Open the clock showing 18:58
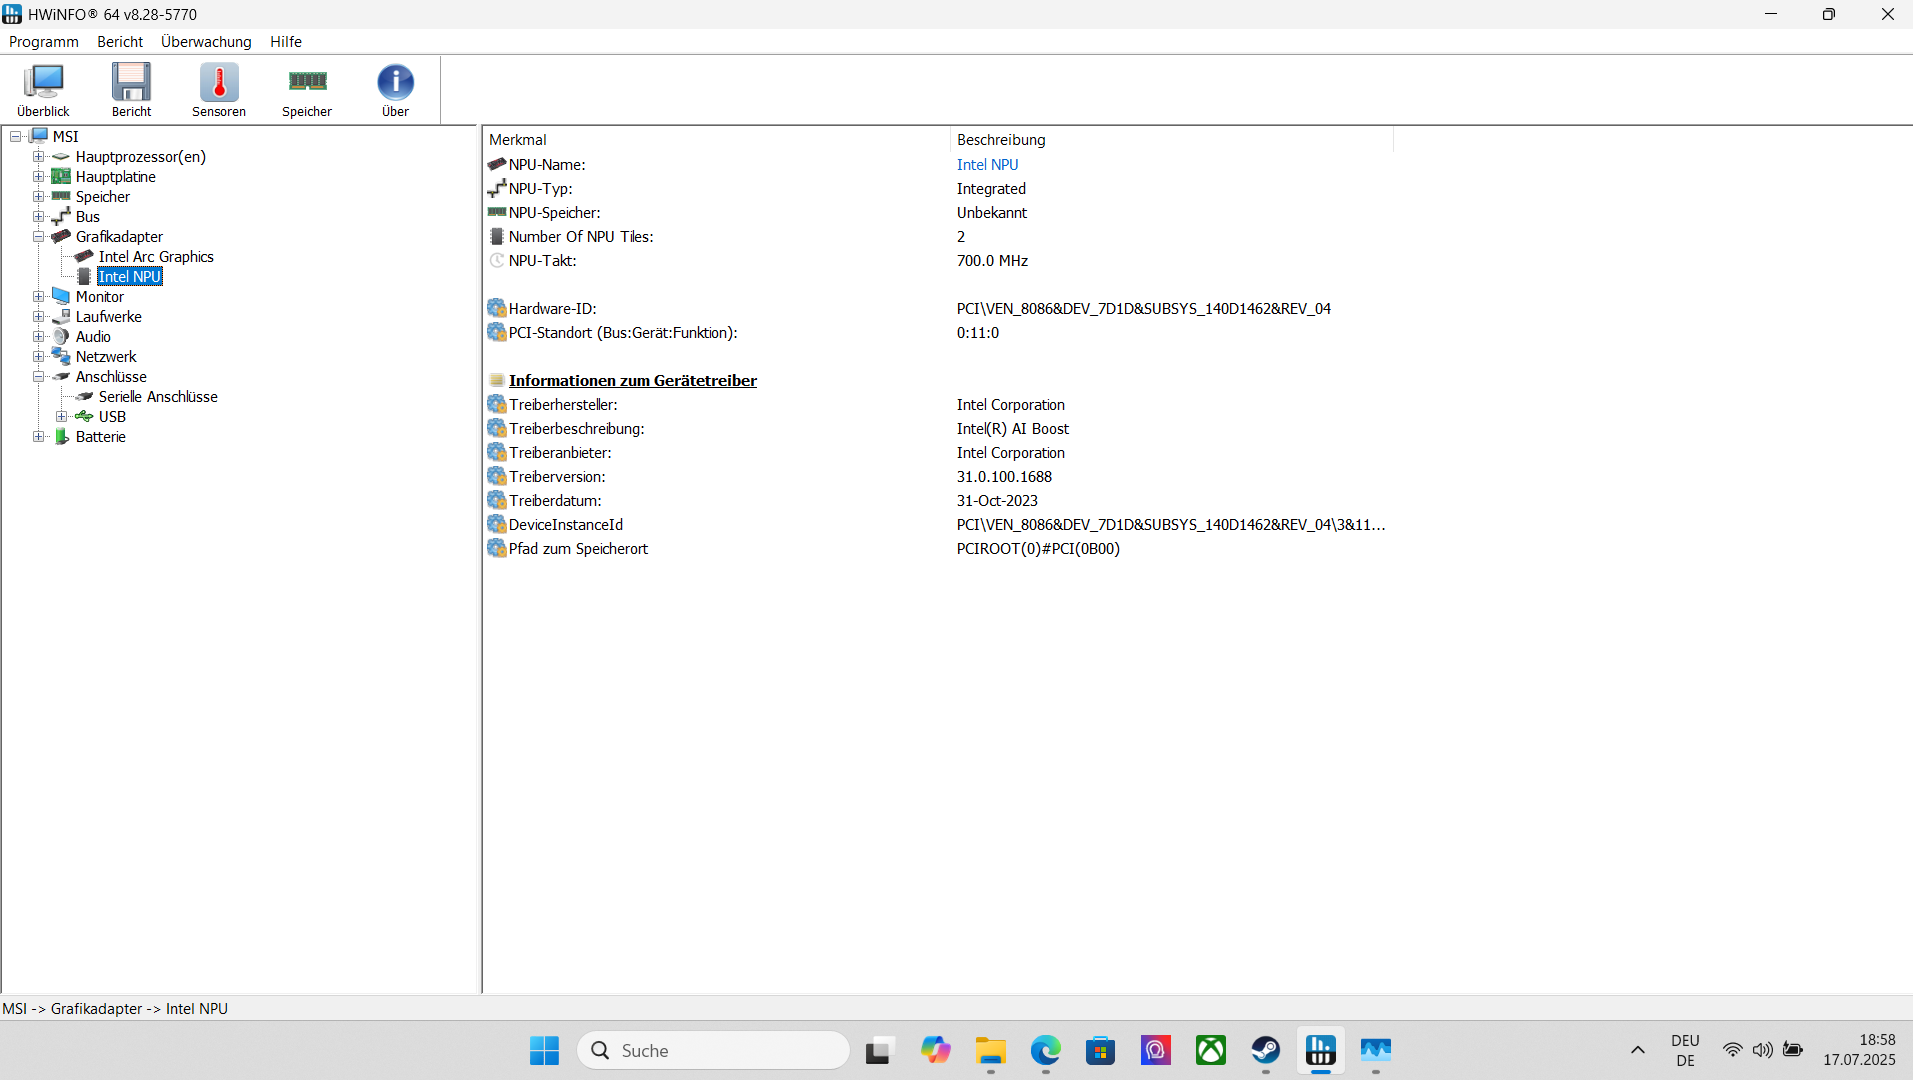 pos(1859,1050)
